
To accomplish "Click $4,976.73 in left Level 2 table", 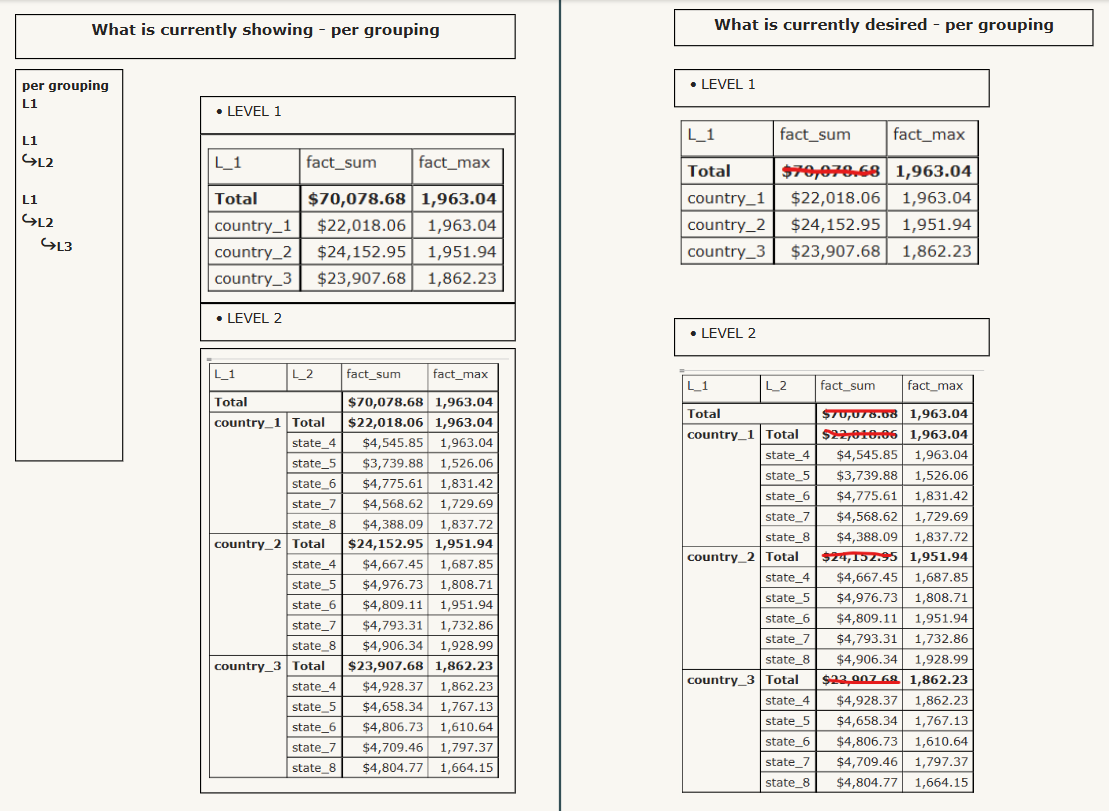I will [393, 585].
